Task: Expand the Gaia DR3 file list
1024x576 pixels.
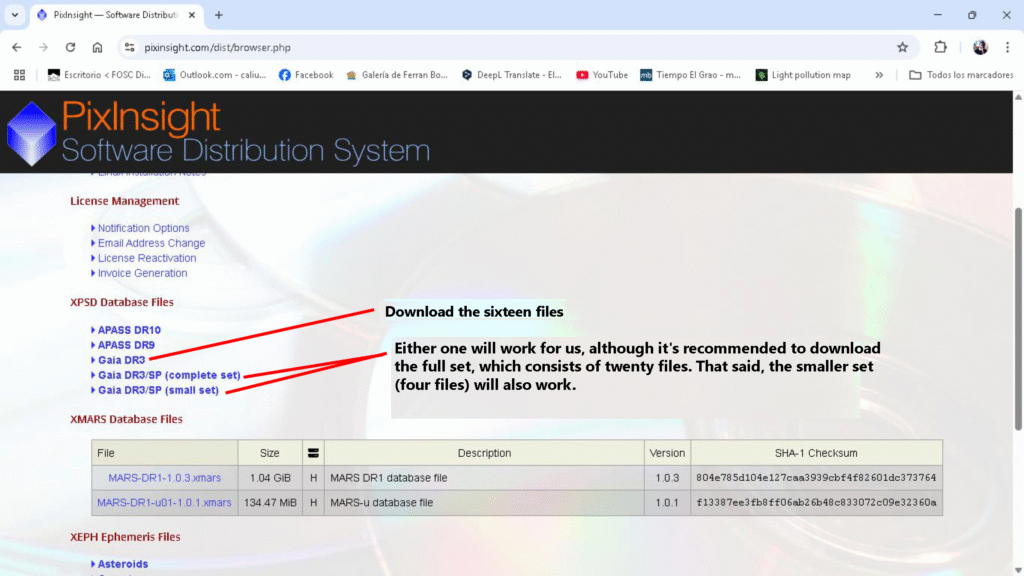Action: [x=121, y=360]
